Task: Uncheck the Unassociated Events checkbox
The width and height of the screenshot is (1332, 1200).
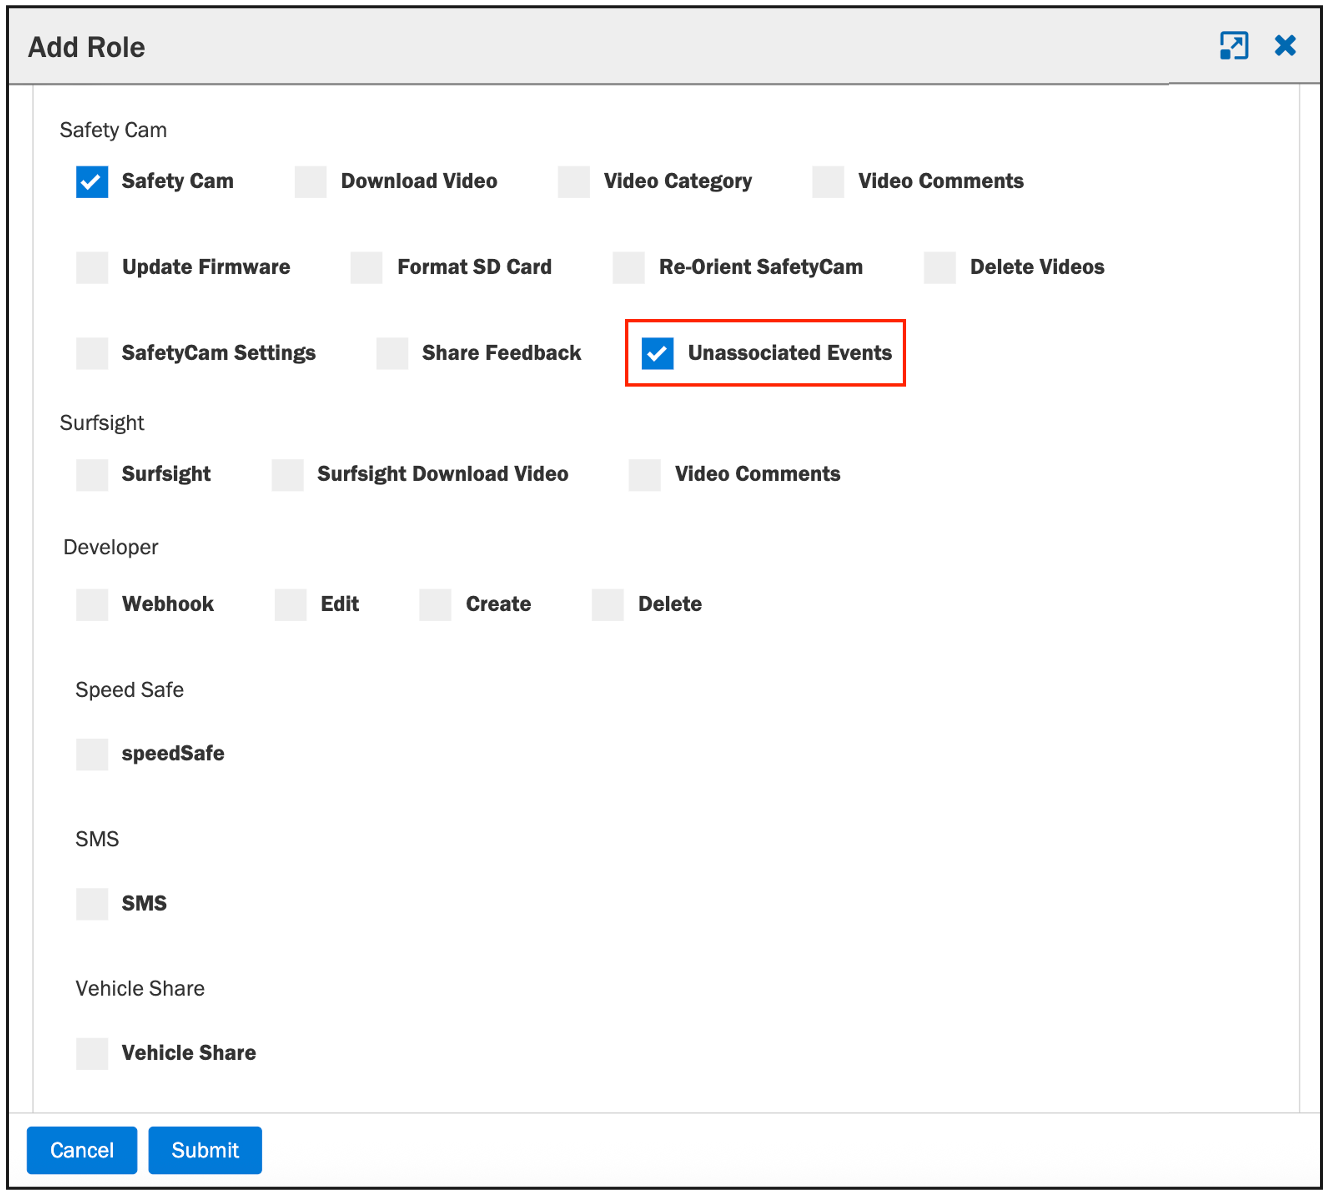Action: pyautogui.click(x=658, y=353)
